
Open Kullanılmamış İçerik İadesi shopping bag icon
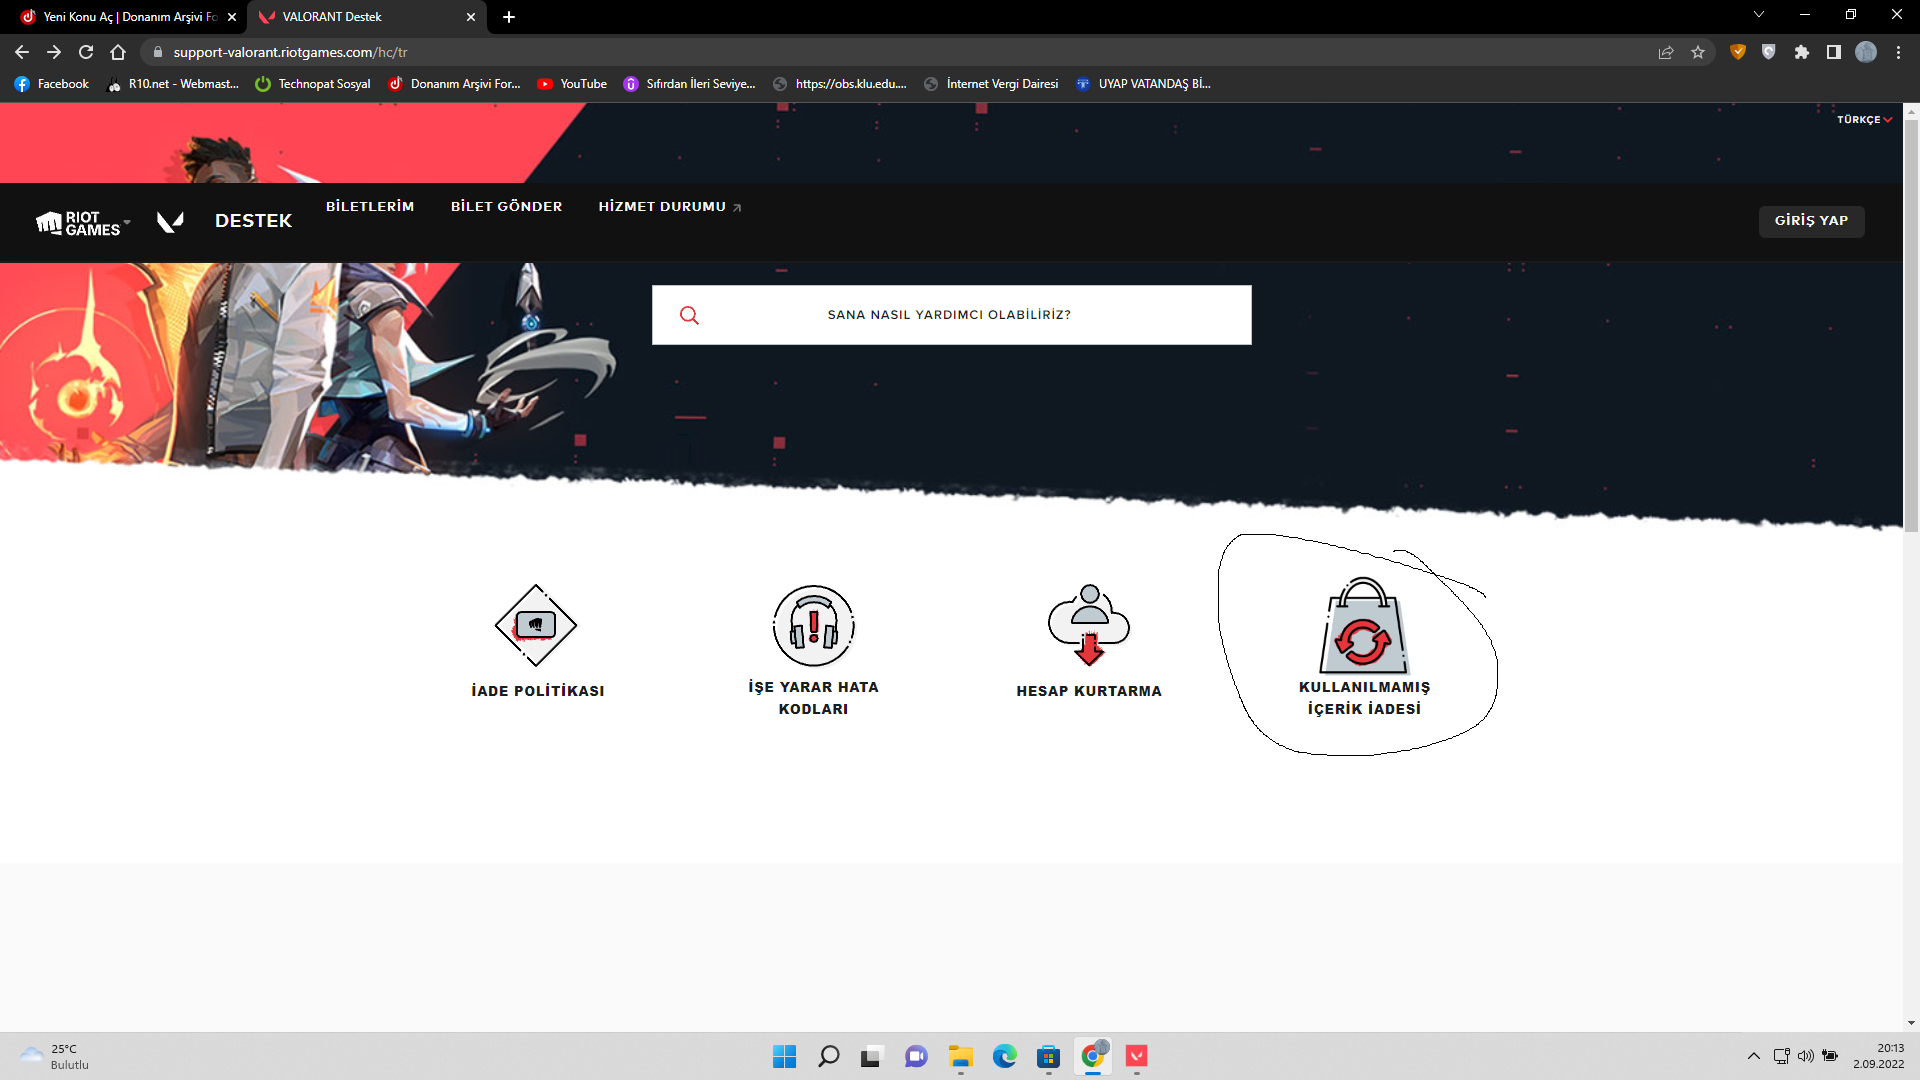point(1363,628)
